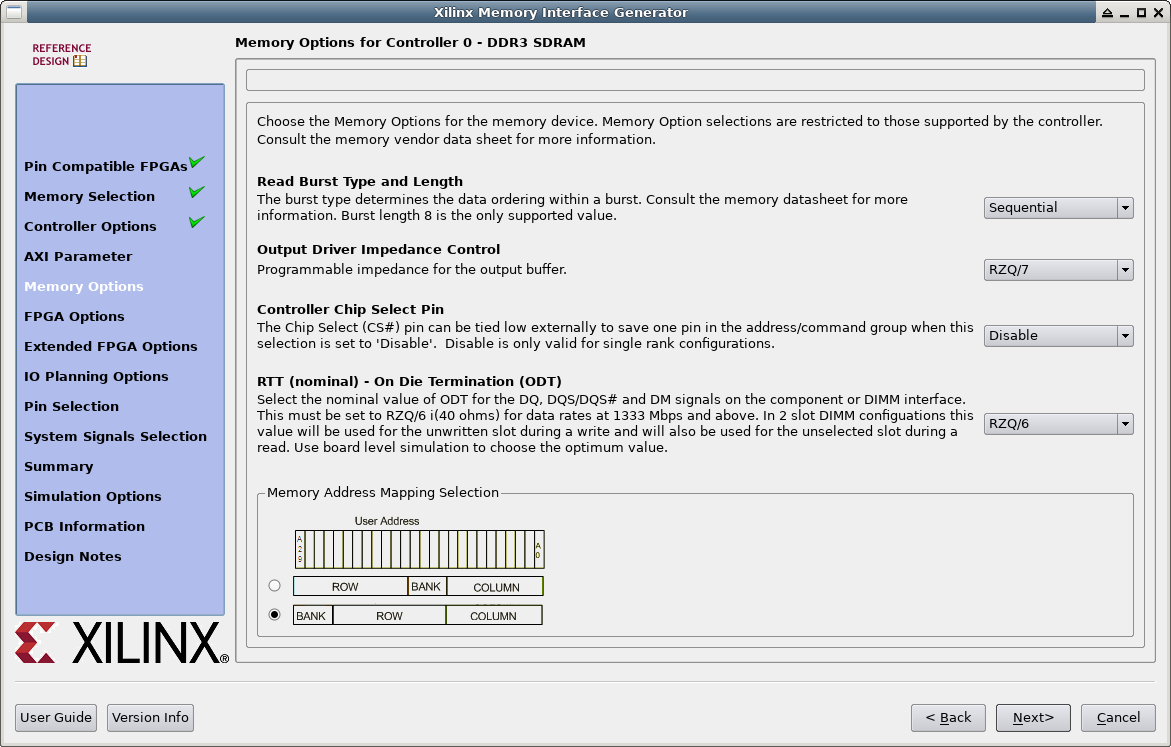Go to FPGA Options step in sidebar

(74, 317)
